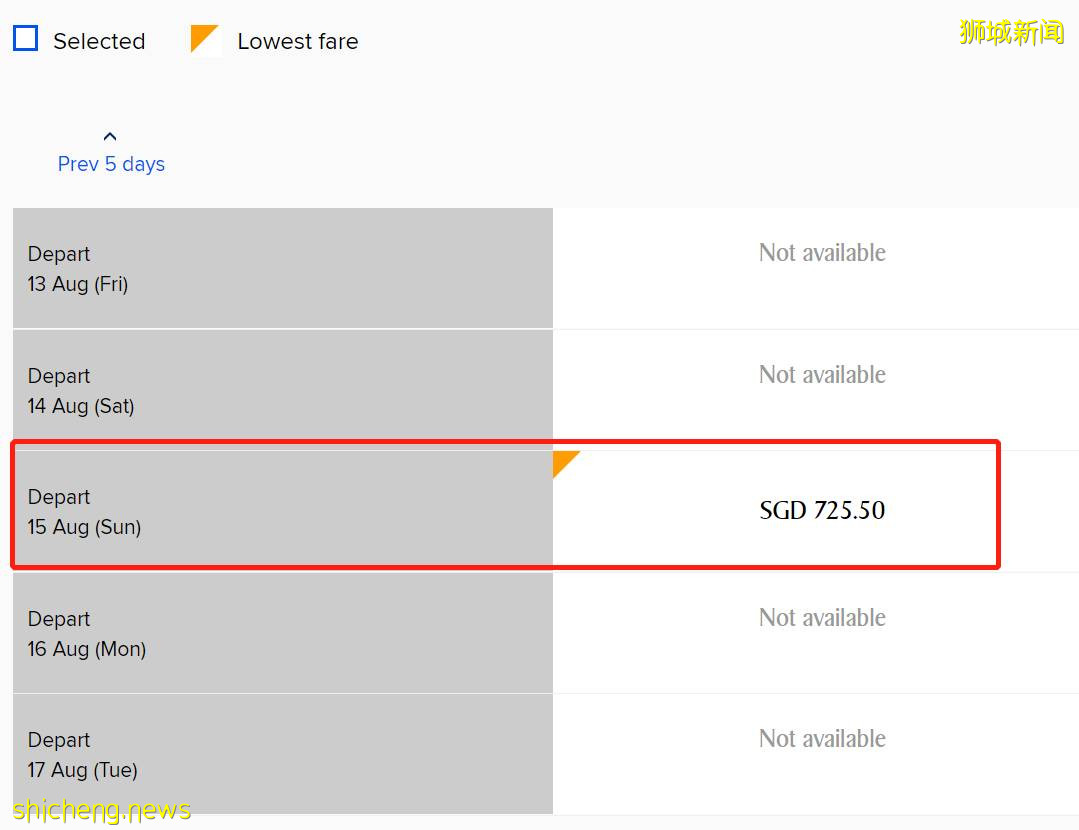The height and width of the screenshot is (830, 1079).
Task: Click the Lowest fare legend label
Action: (297, 41)
